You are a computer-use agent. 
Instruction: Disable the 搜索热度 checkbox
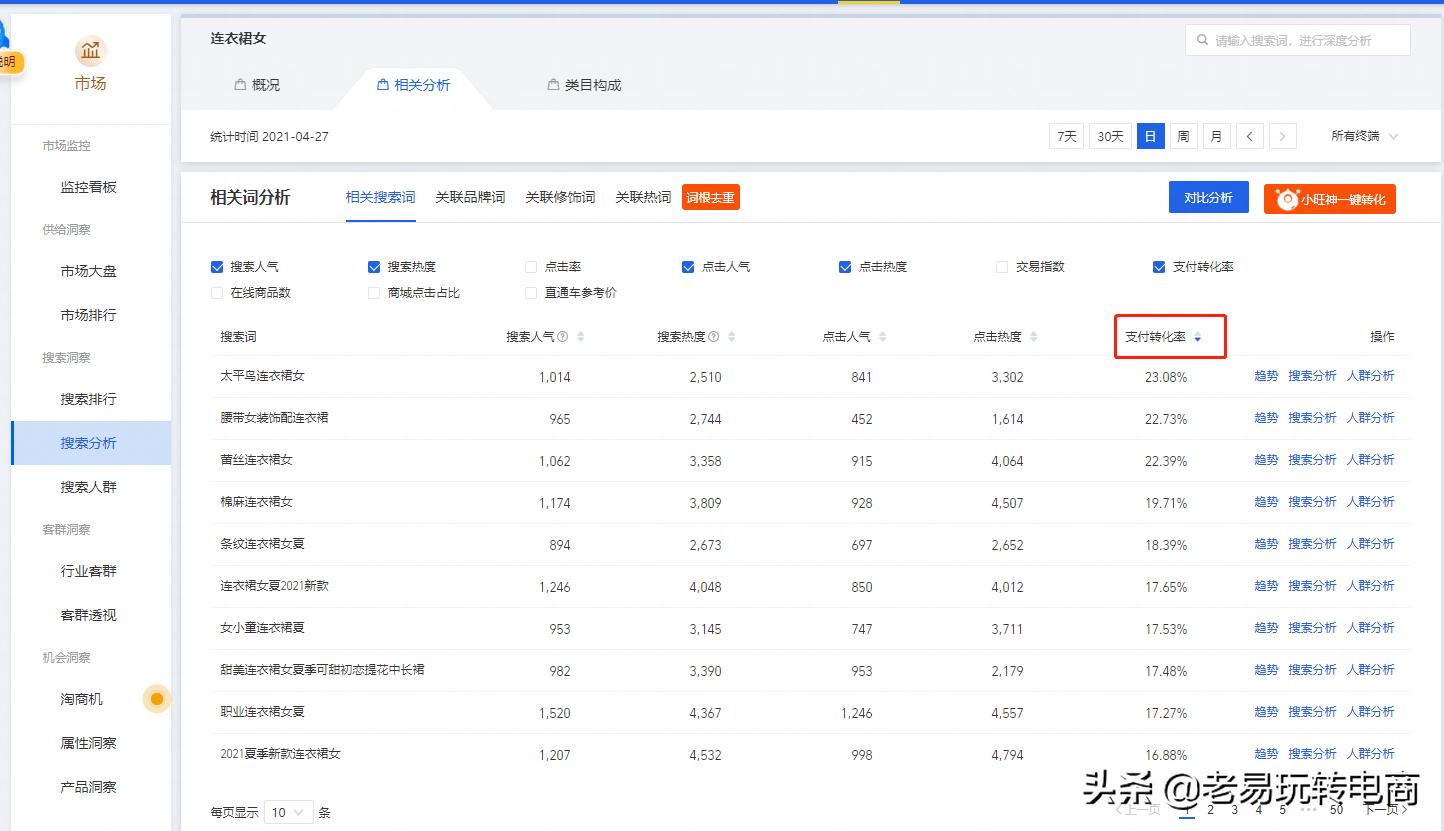tap(372, 266)
